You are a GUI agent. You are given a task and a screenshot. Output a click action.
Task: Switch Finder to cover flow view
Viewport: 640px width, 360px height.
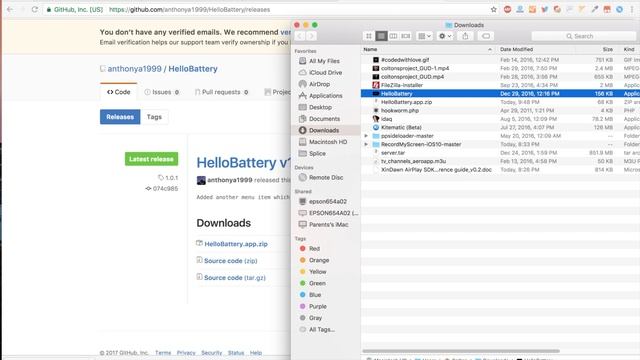(406, 36)
